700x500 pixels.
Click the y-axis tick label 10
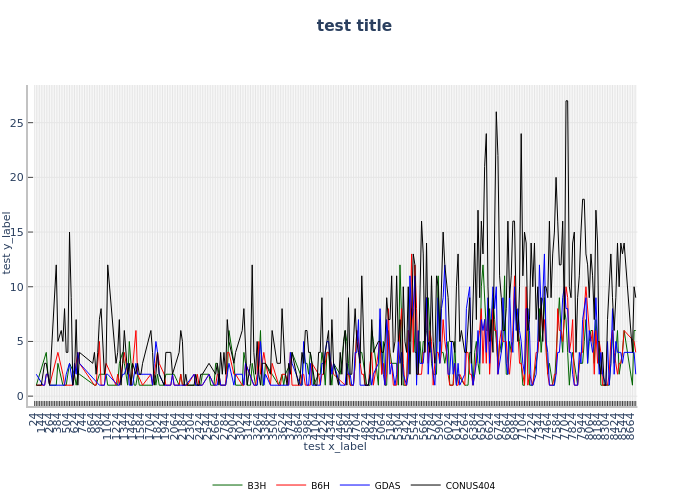15,287
